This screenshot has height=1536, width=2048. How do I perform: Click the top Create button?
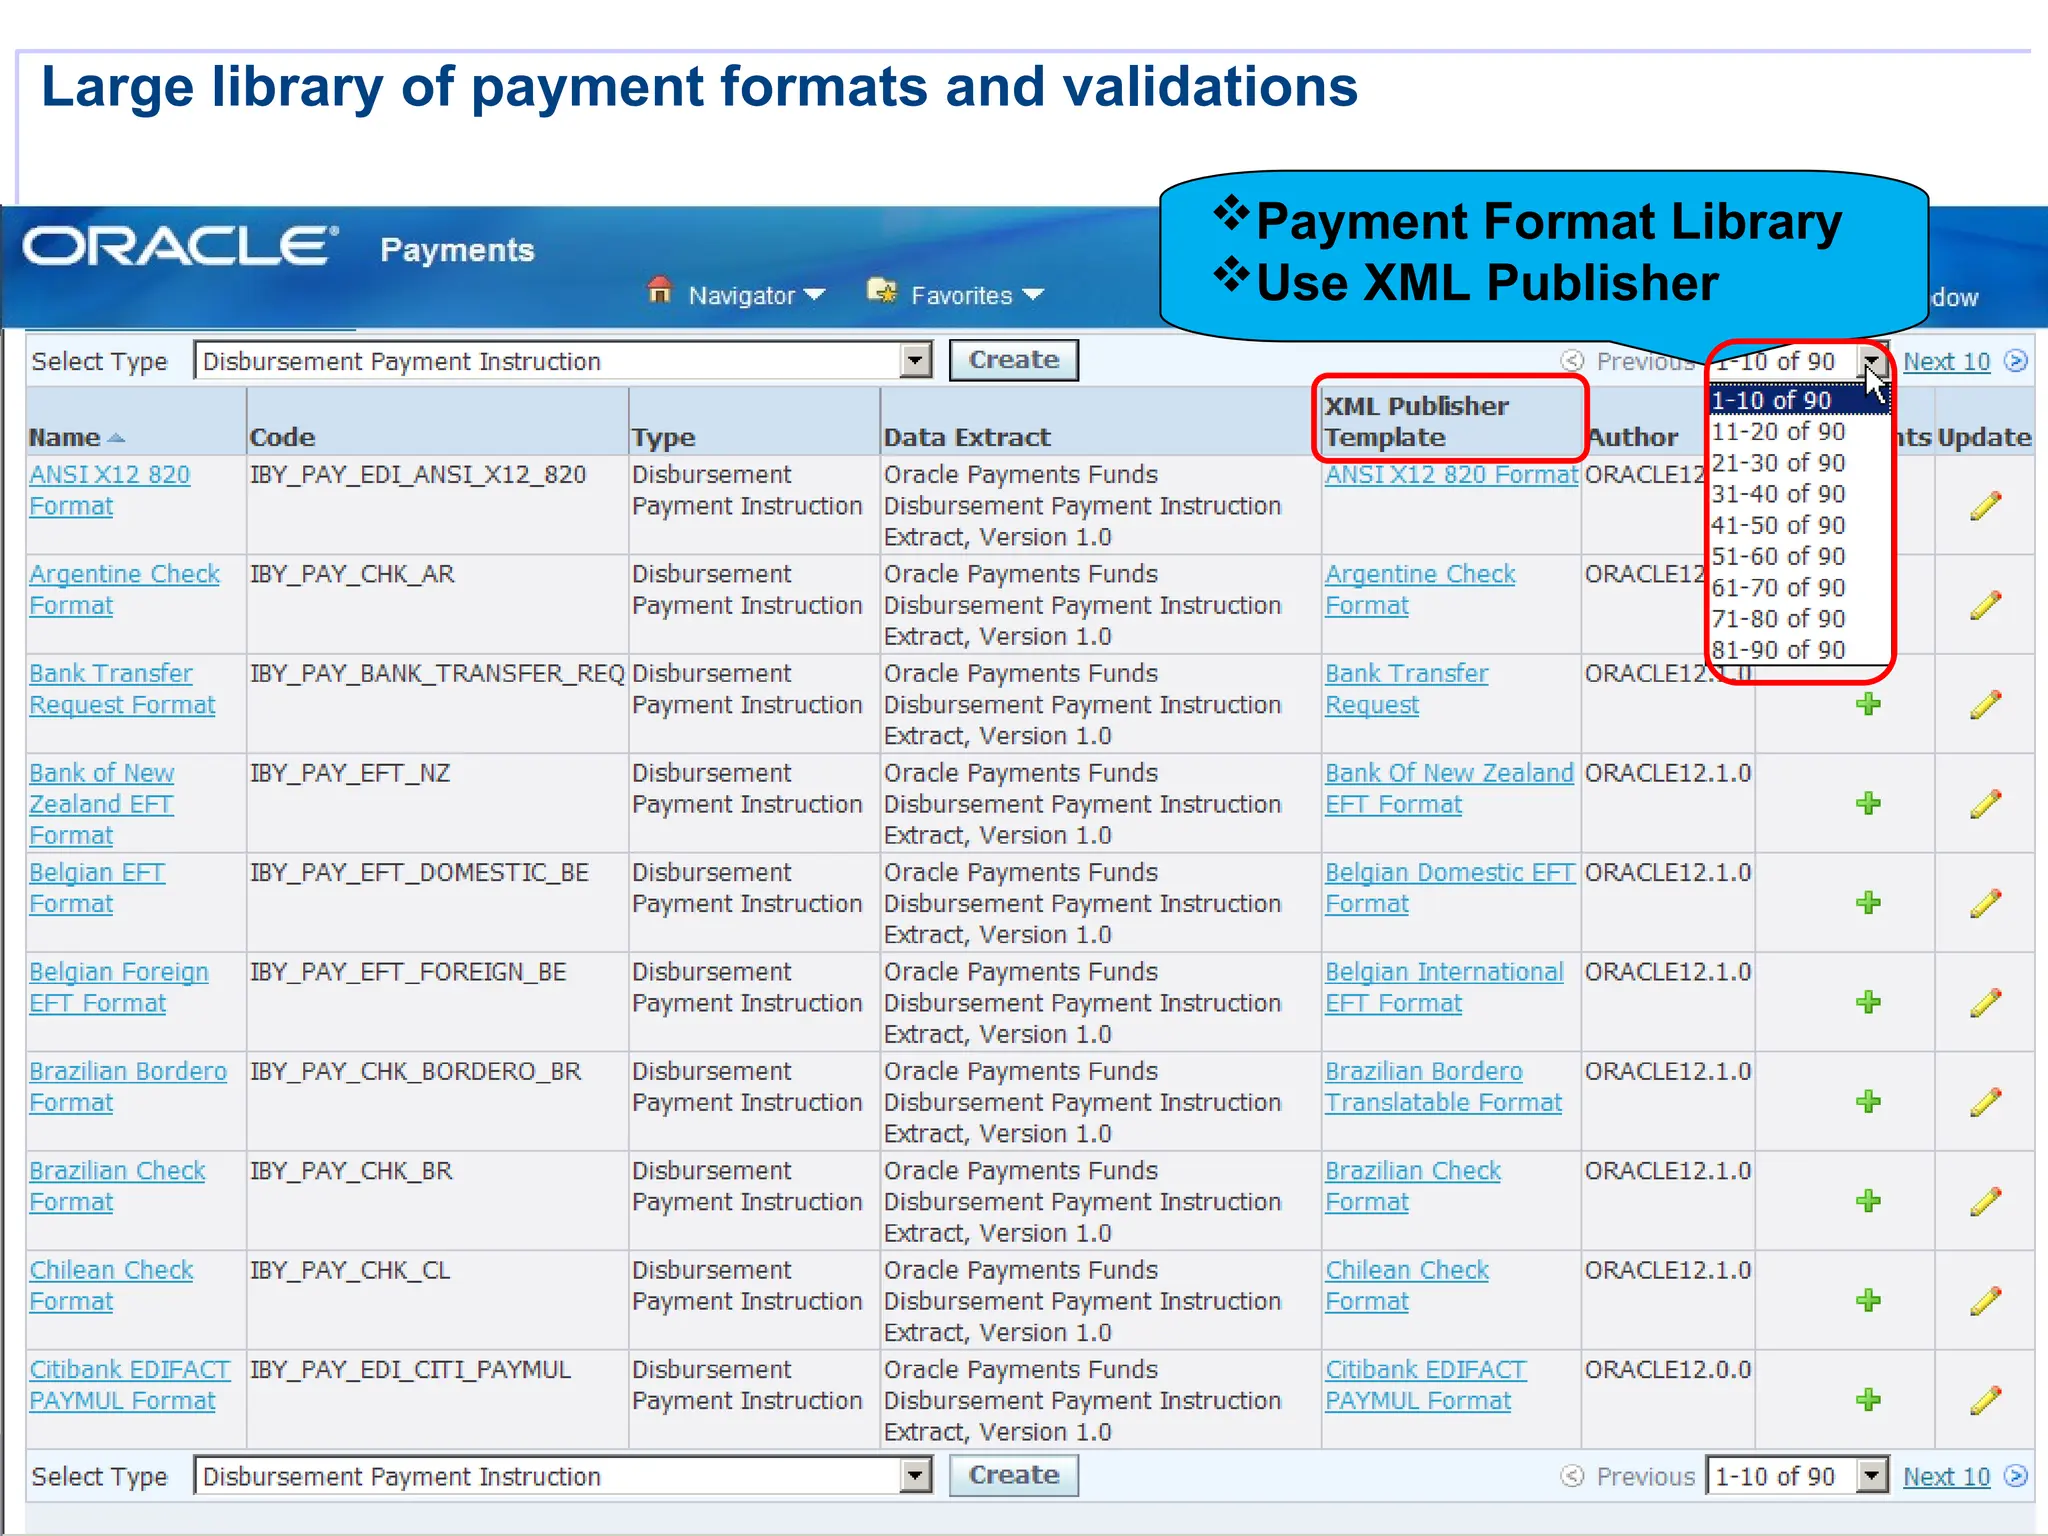click(x=1013, y=360)
